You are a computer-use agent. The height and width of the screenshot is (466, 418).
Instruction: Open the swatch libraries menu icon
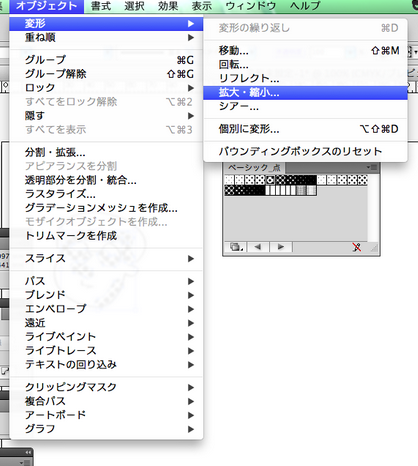click(x=237, y=247)
